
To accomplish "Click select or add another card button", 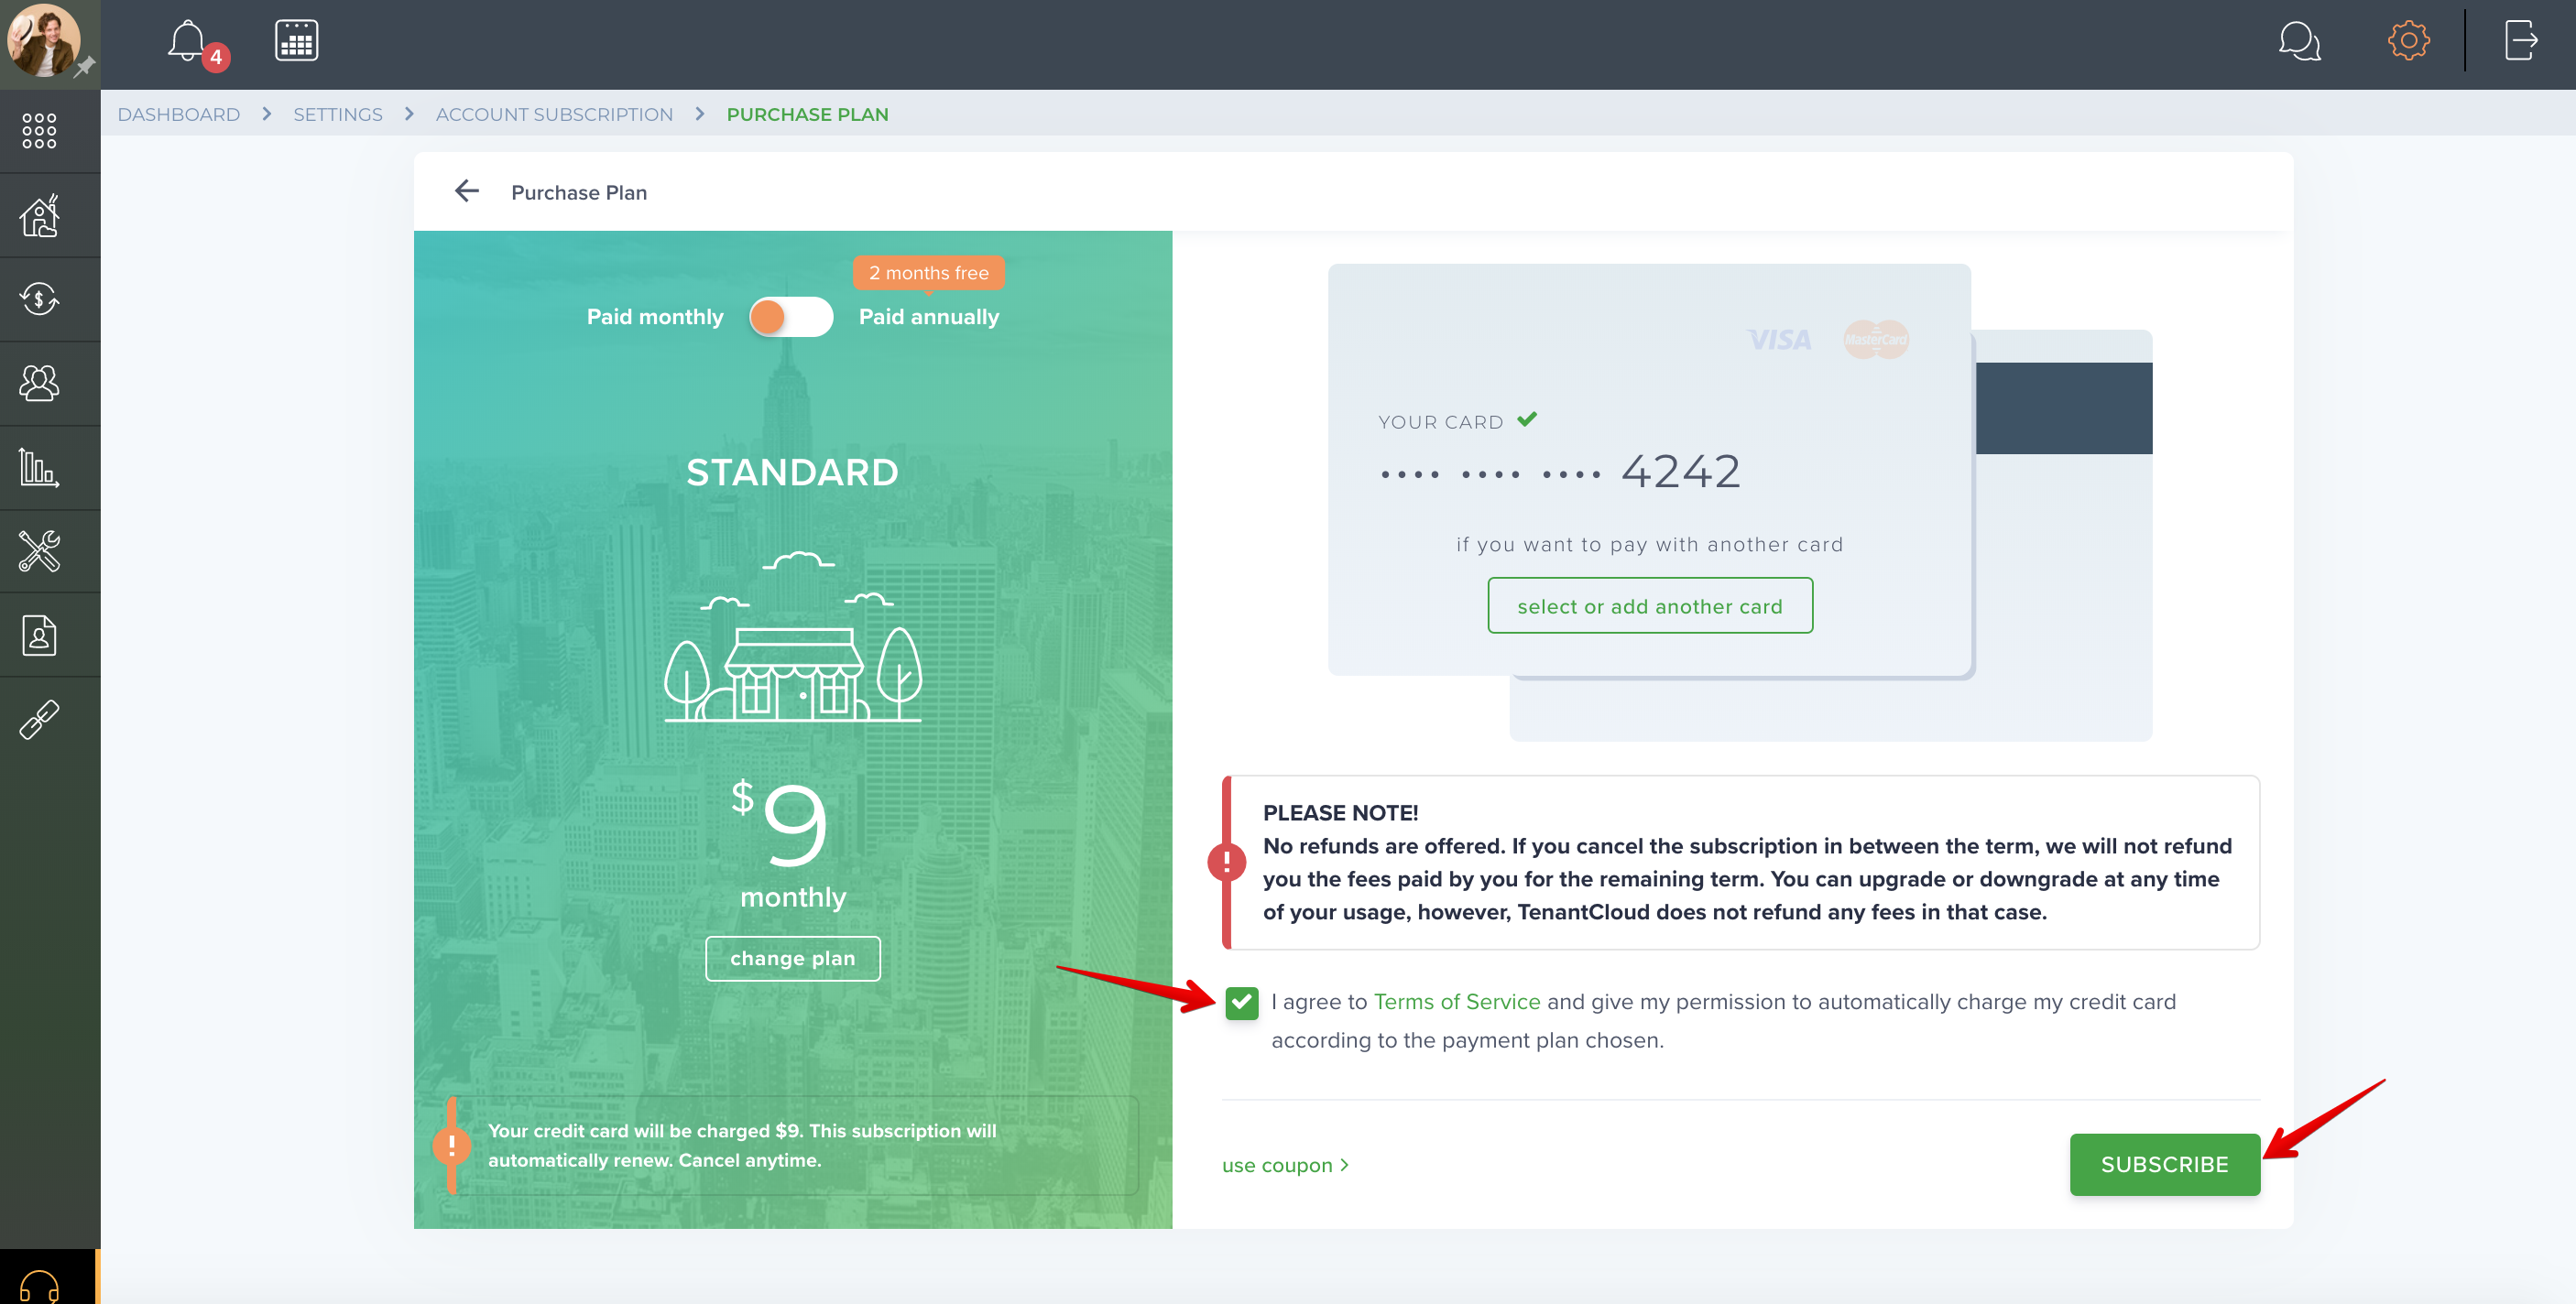I will point(1650,606).
